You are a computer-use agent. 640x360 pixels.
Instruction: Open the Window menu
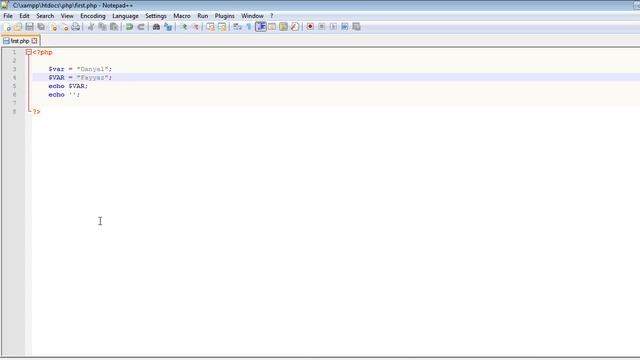tap(252, 16)
